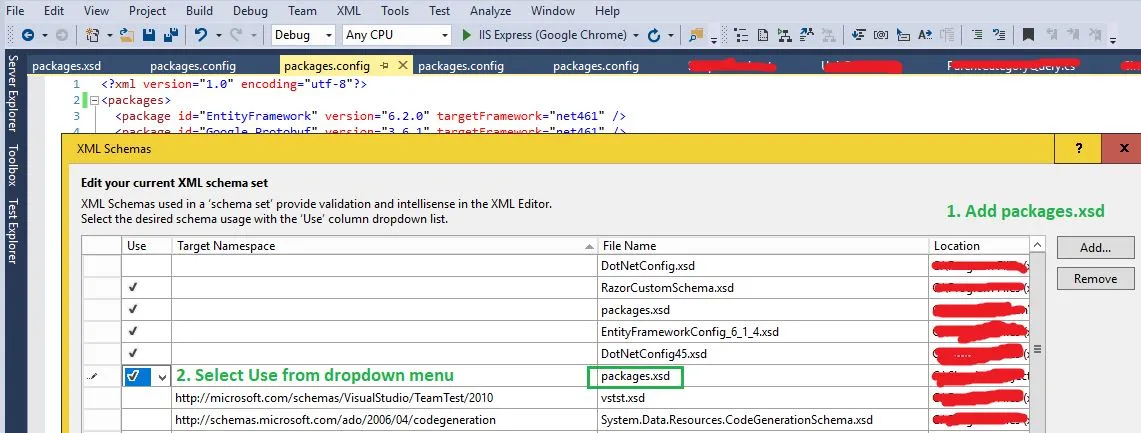Select the vstst.xsd file name cell

coord(763,398)
